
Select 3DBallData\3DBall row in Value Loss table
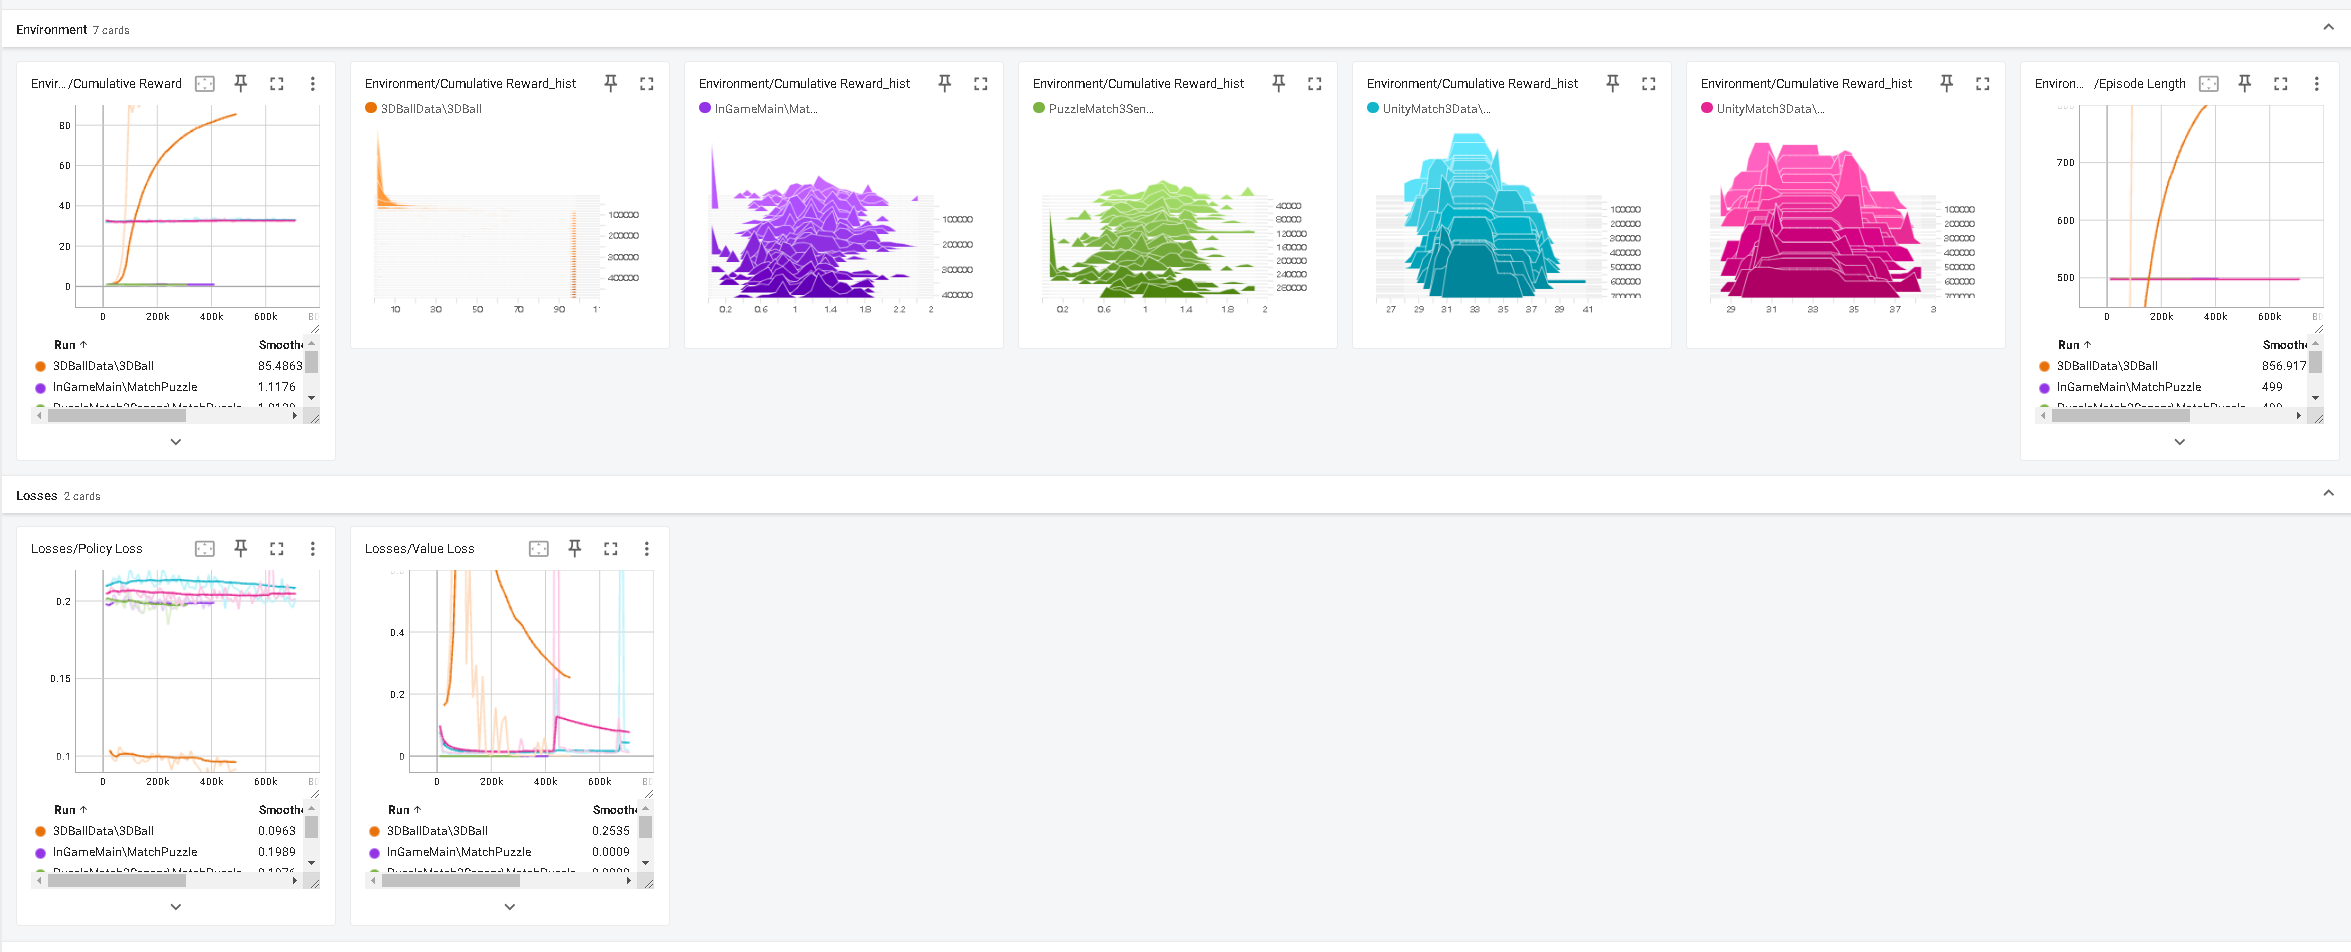point(501,831)
